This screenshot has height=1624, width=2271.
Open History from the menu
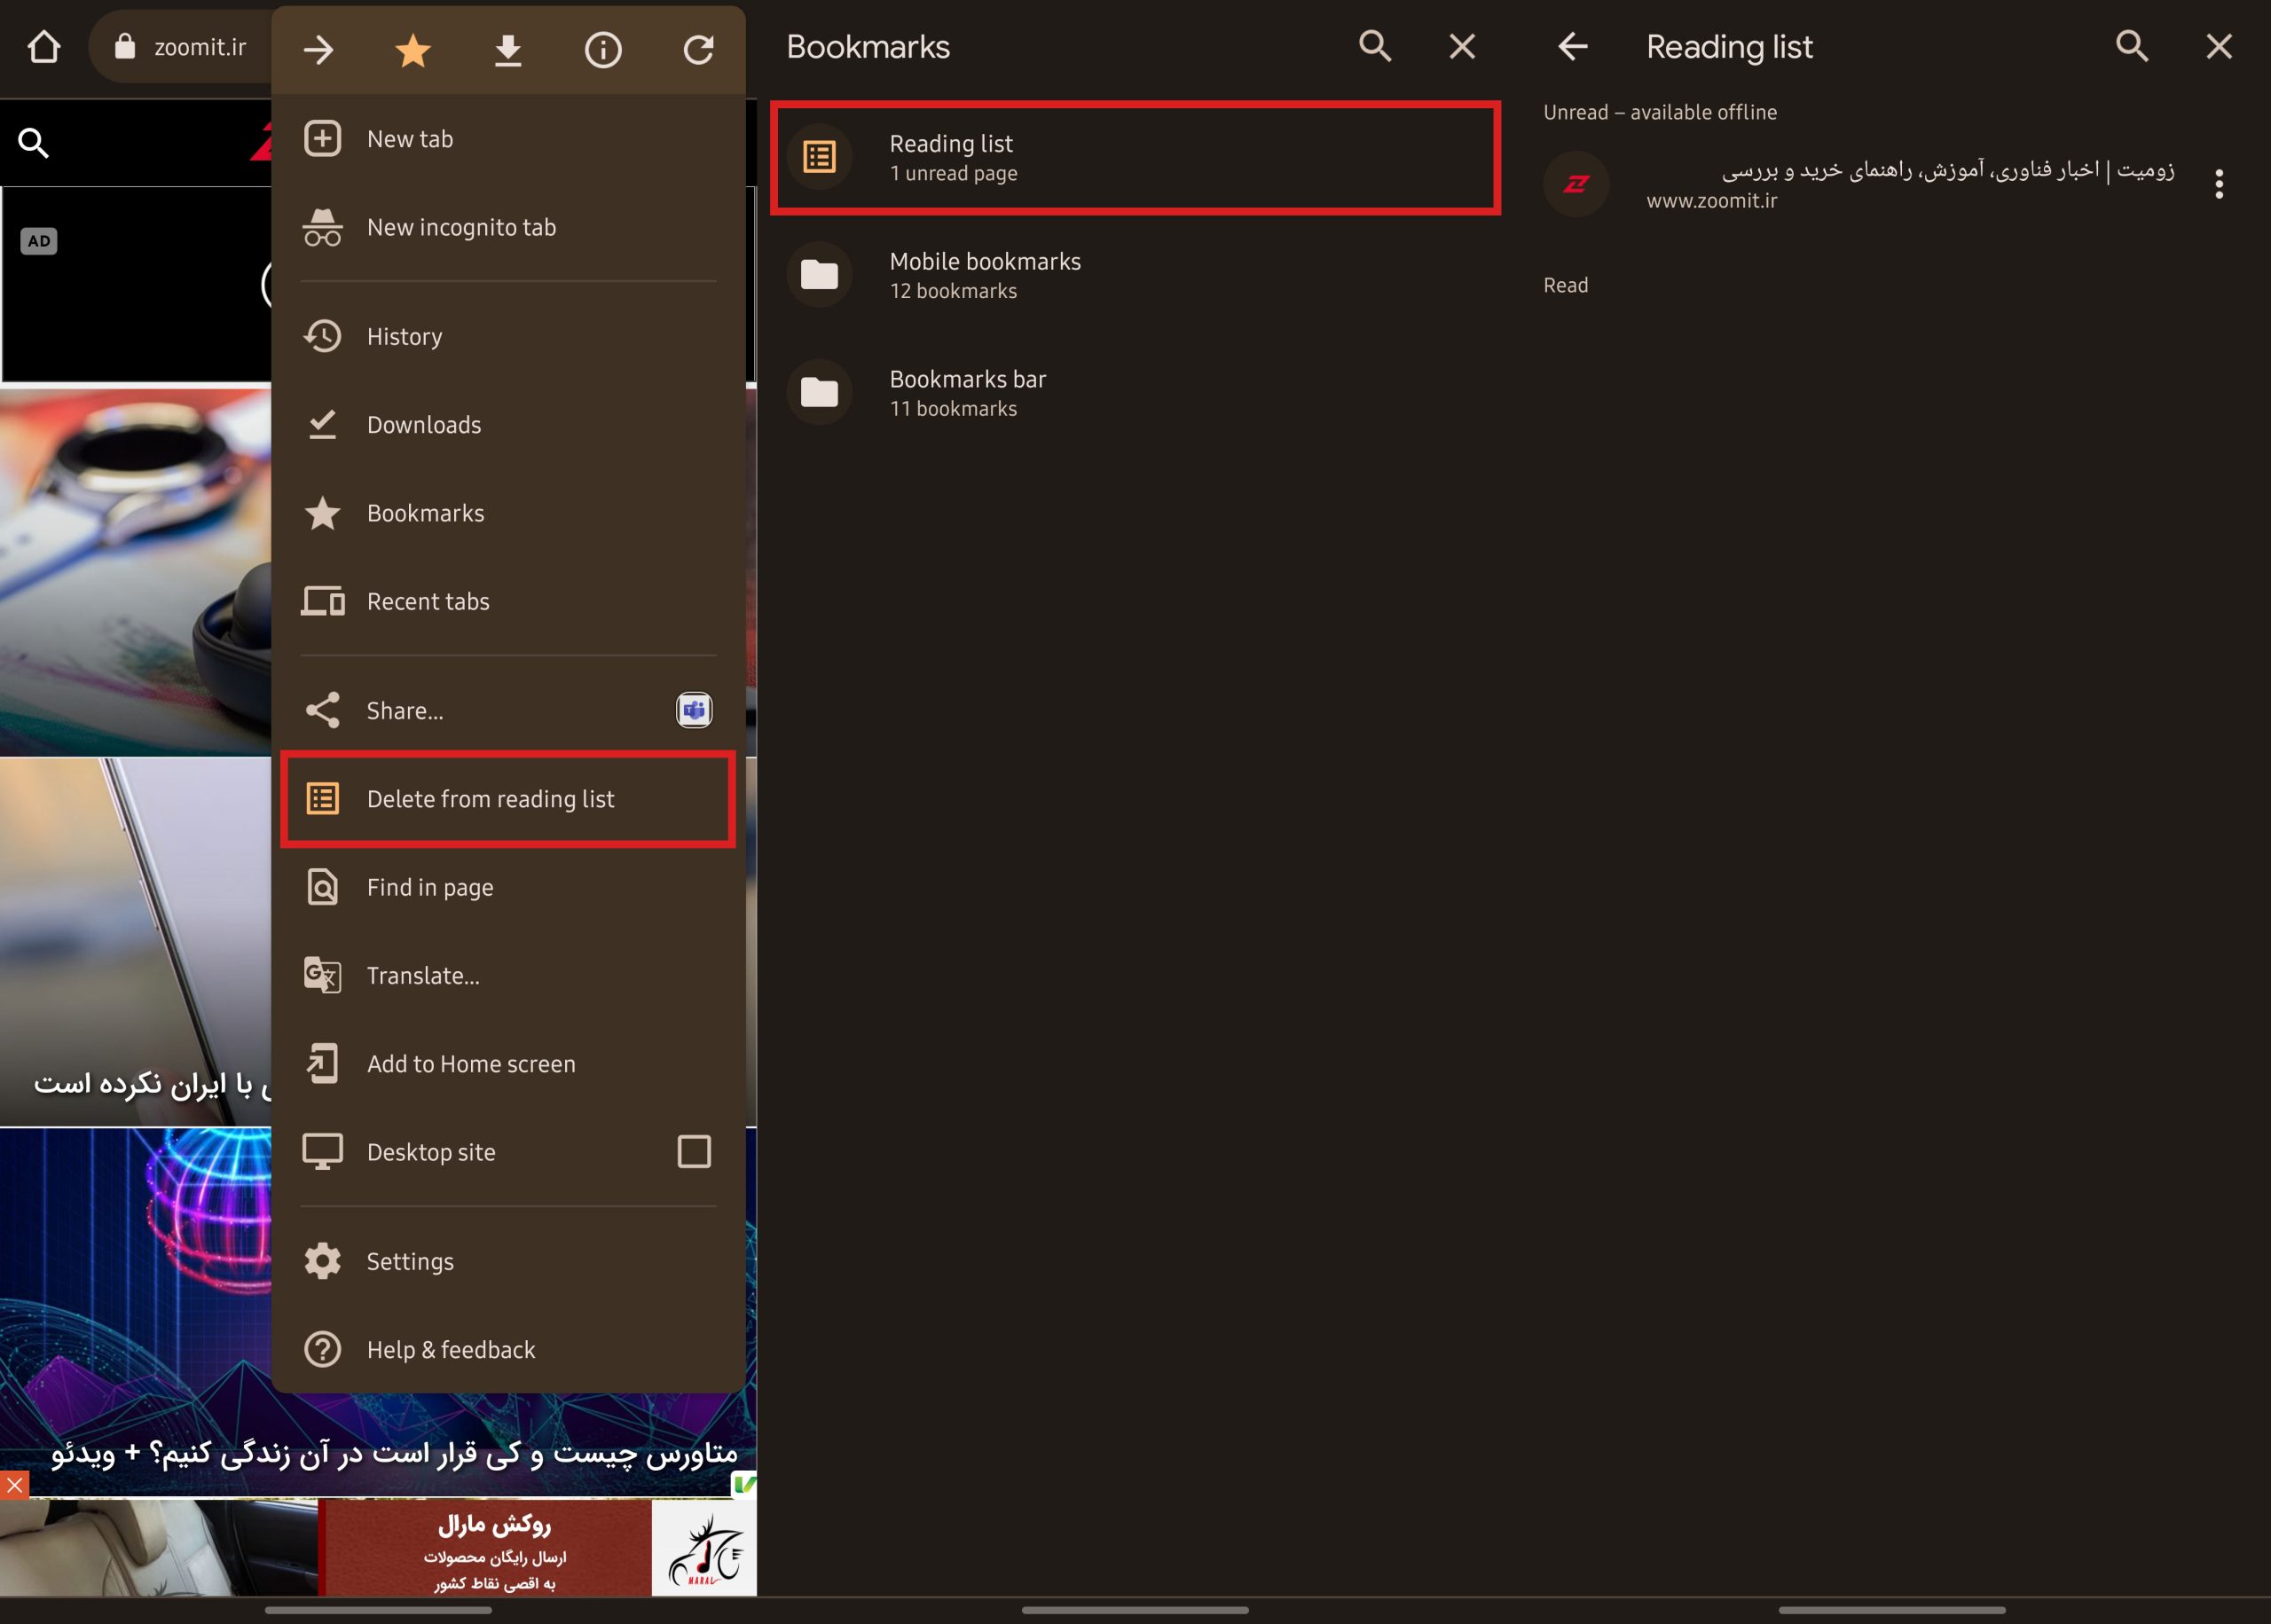point(404,337)
